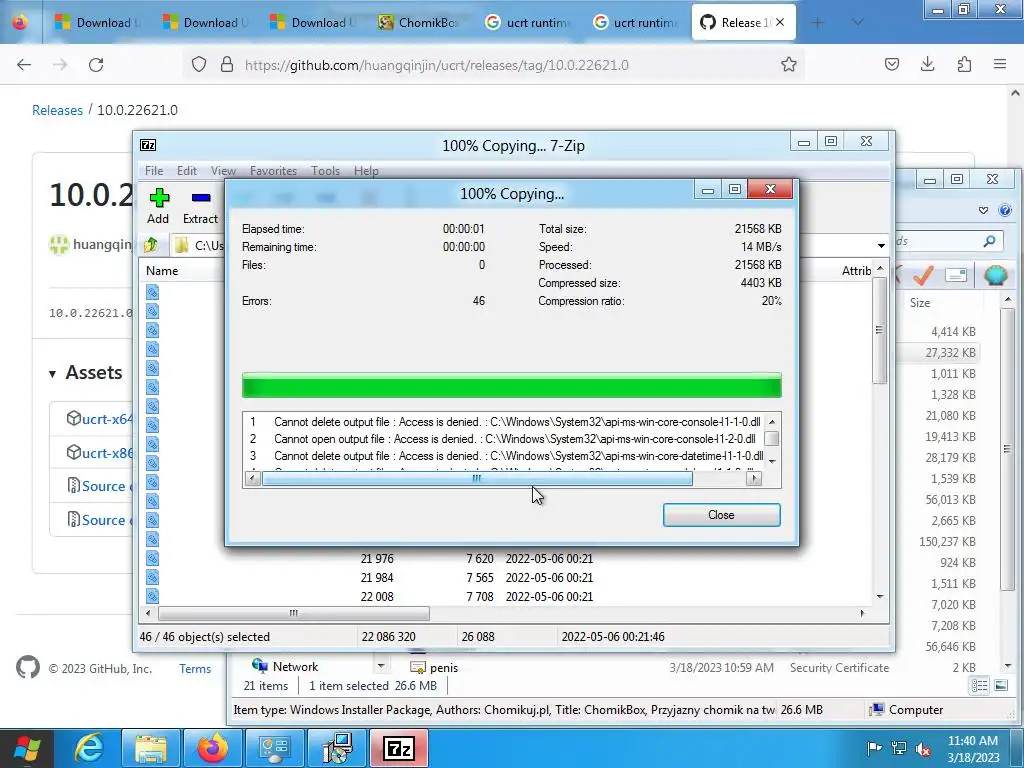Switch to Firefox on the taskbar
Image resolution: width=1024 pixels, height=768 pixels.
[212, 748]
